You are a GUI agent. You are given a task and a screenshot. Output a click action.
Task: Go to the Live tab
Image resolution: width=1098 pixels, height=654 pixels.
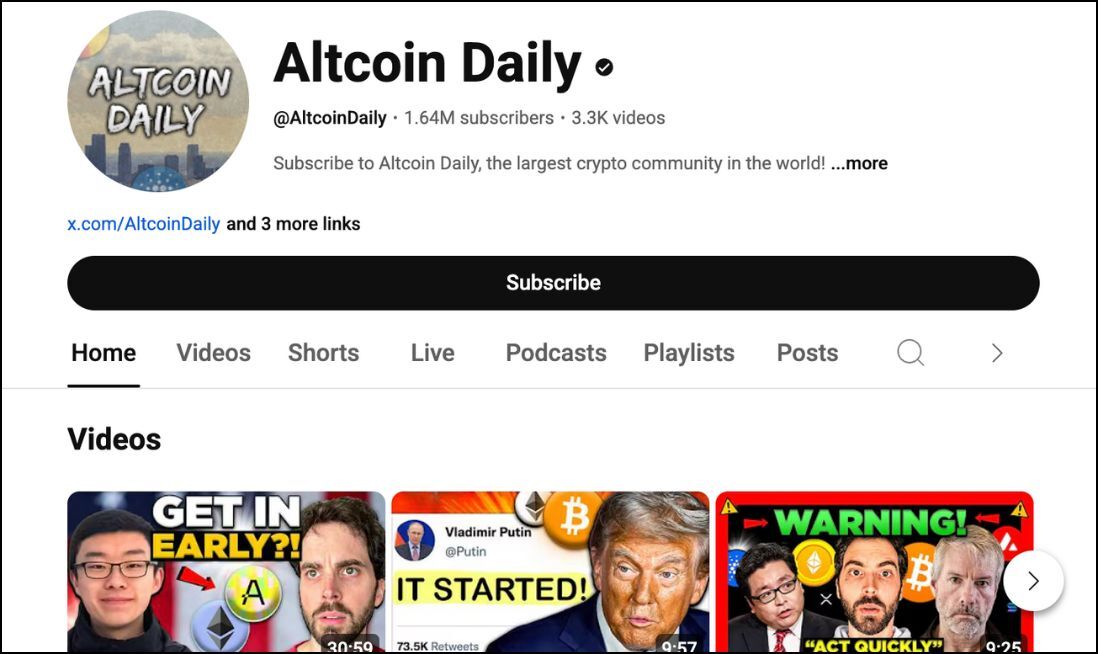pos(433,353)
